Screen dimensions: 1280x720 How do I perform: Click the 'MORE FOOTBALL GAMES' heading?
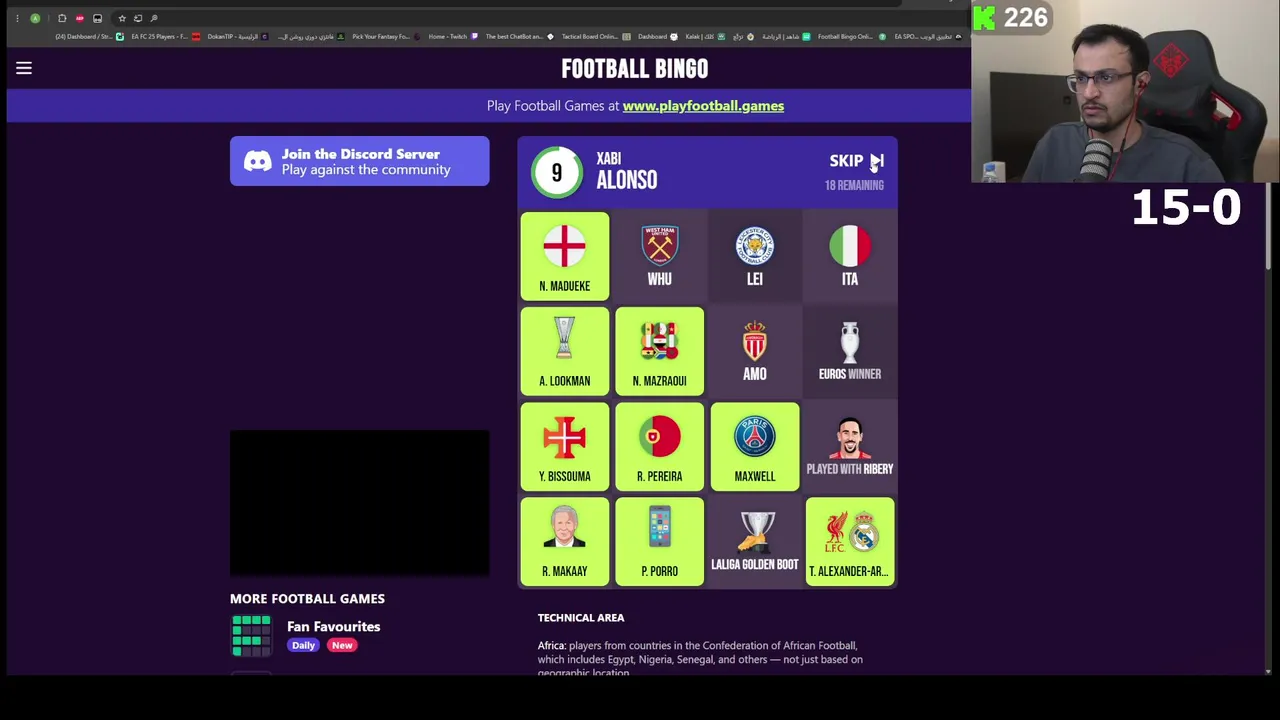click(x=307, y=598)
